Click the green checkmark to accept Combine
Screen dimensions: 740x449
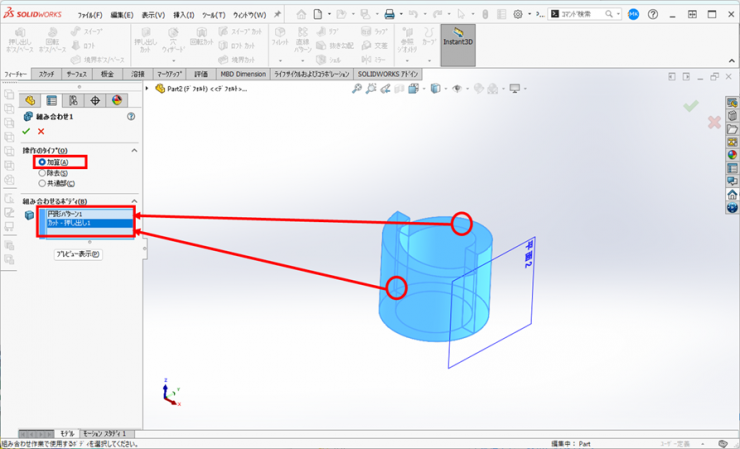tap(26, 131)
